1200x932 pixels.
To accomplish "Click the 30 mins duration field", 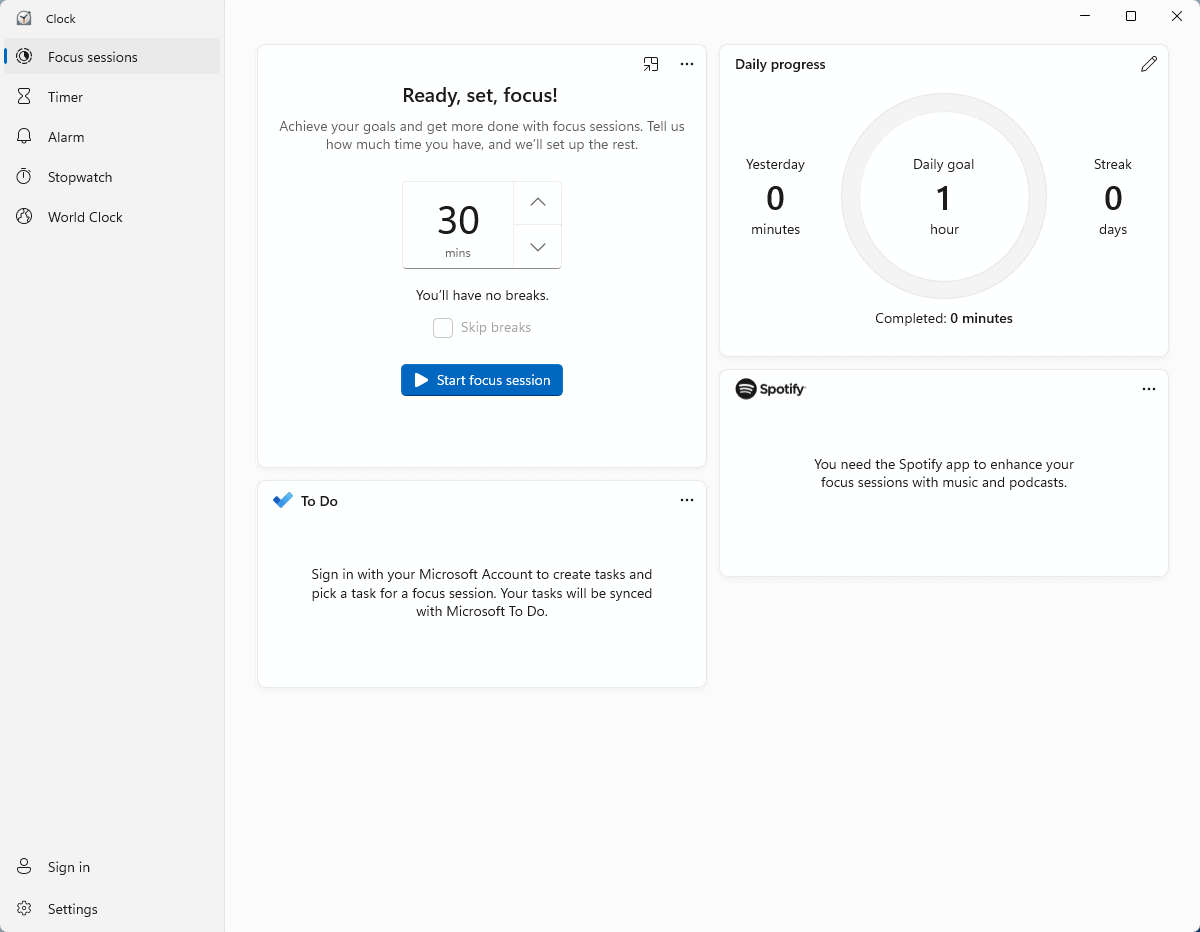I will click(458, 225).
